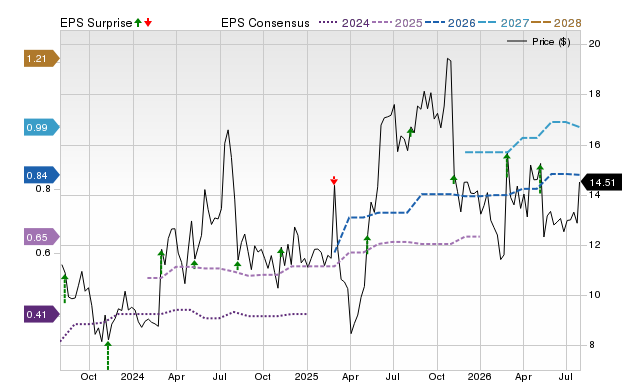Image resolution: width=640 pixels, height=382 pixels.
Task: Click the 16 price axis label
Action: click(x=594, y=144)
